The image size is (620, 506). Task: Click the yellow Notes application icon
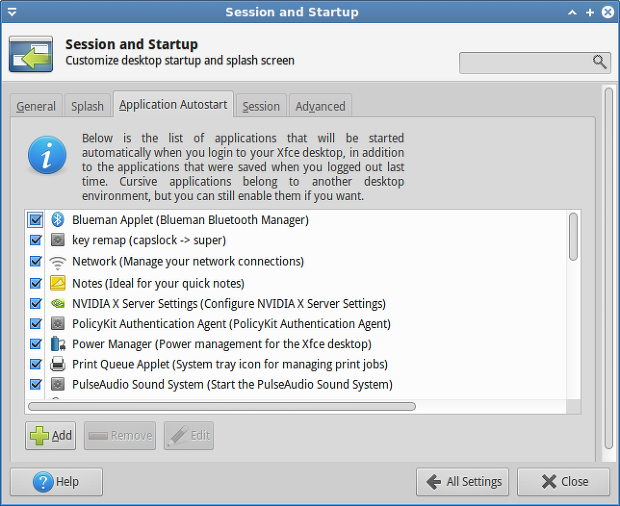pos(58,283)
